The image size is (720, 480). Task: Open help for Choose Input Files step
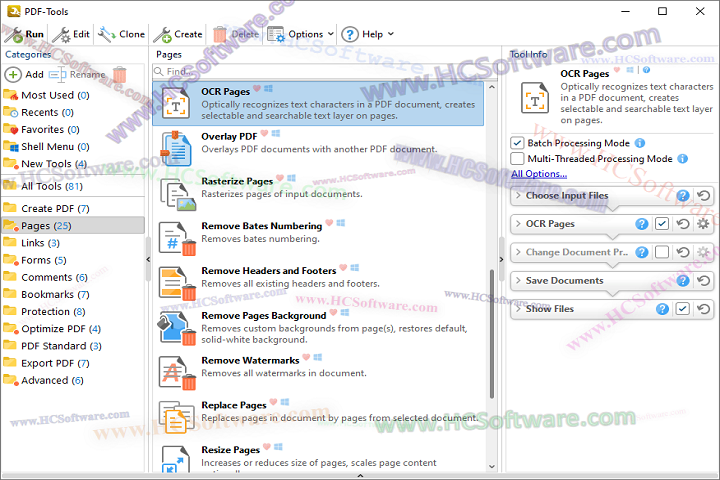(683, 196)
